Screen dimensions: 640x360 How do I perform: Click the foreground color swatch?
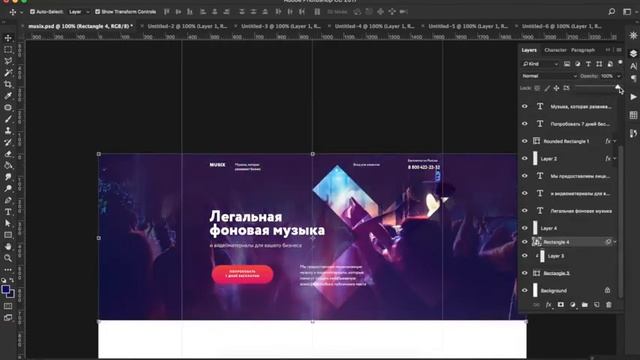pyautogui.click(x=5, y=289)
